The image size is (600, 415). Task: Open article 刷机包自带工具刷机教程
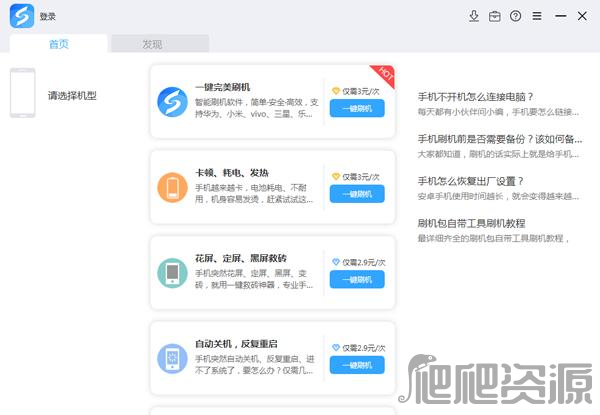coord(471,223)
